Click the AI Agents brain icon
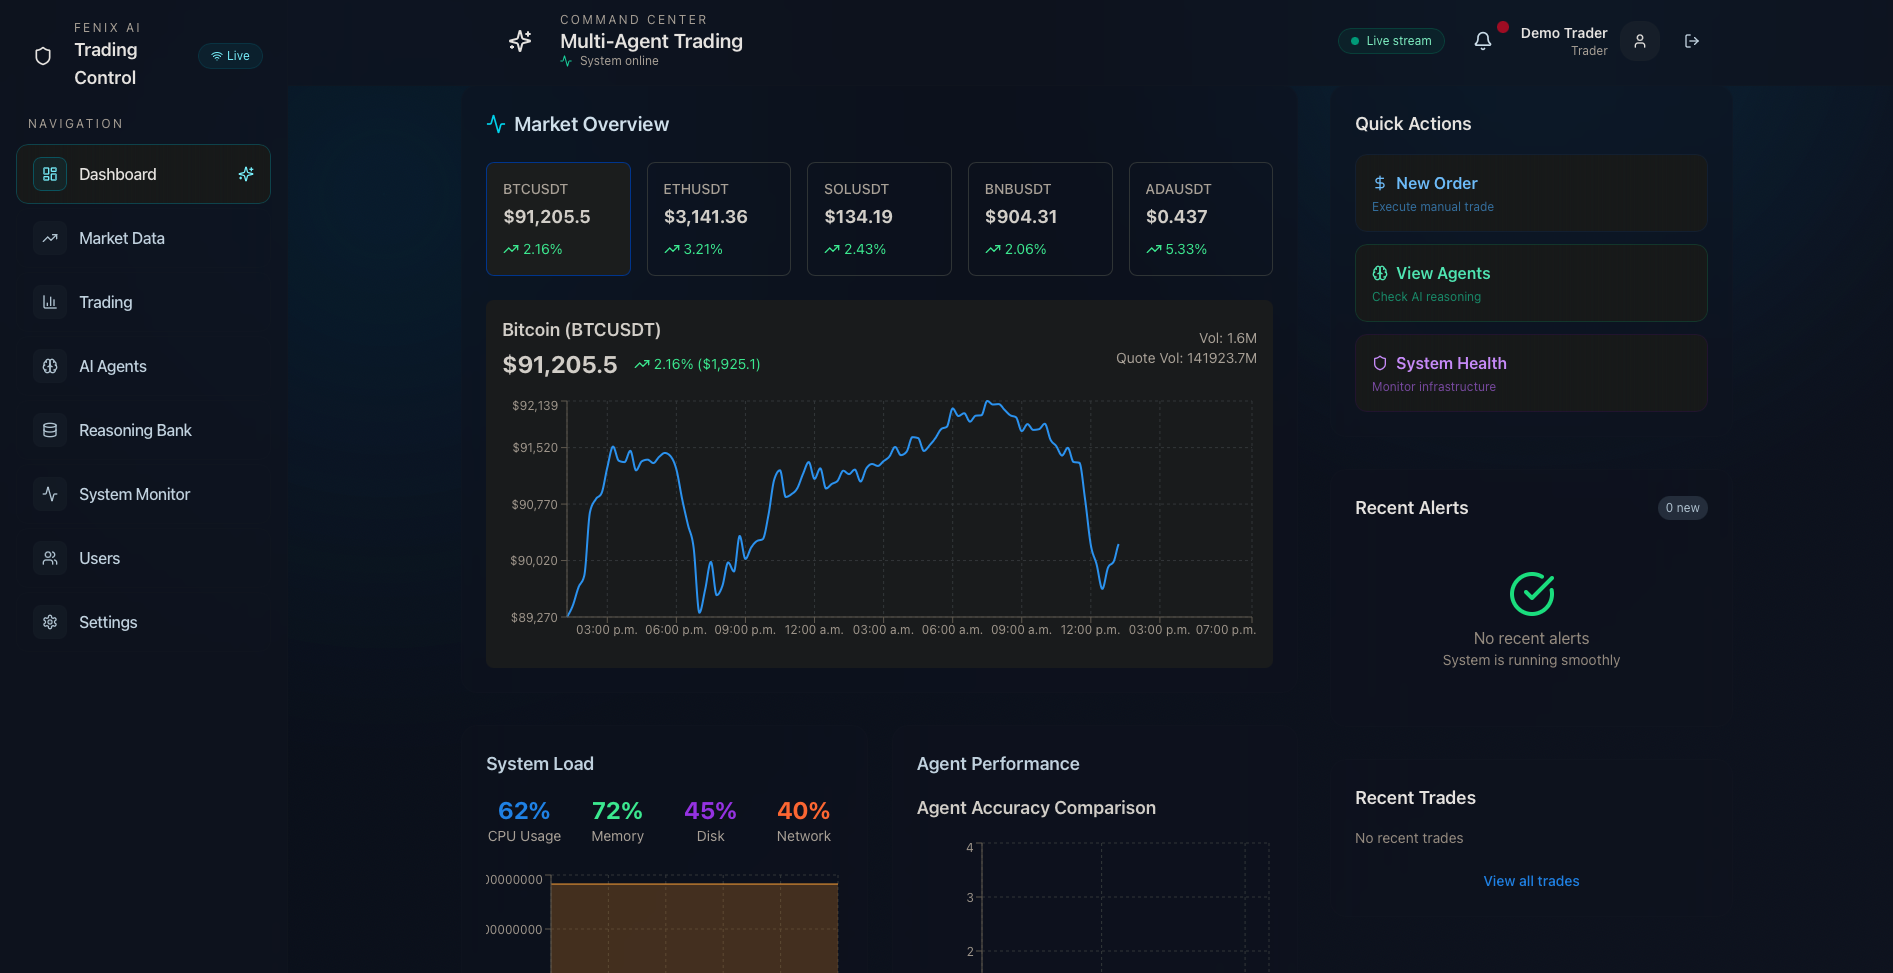The image size is (1893, 973). click(50, 366)
